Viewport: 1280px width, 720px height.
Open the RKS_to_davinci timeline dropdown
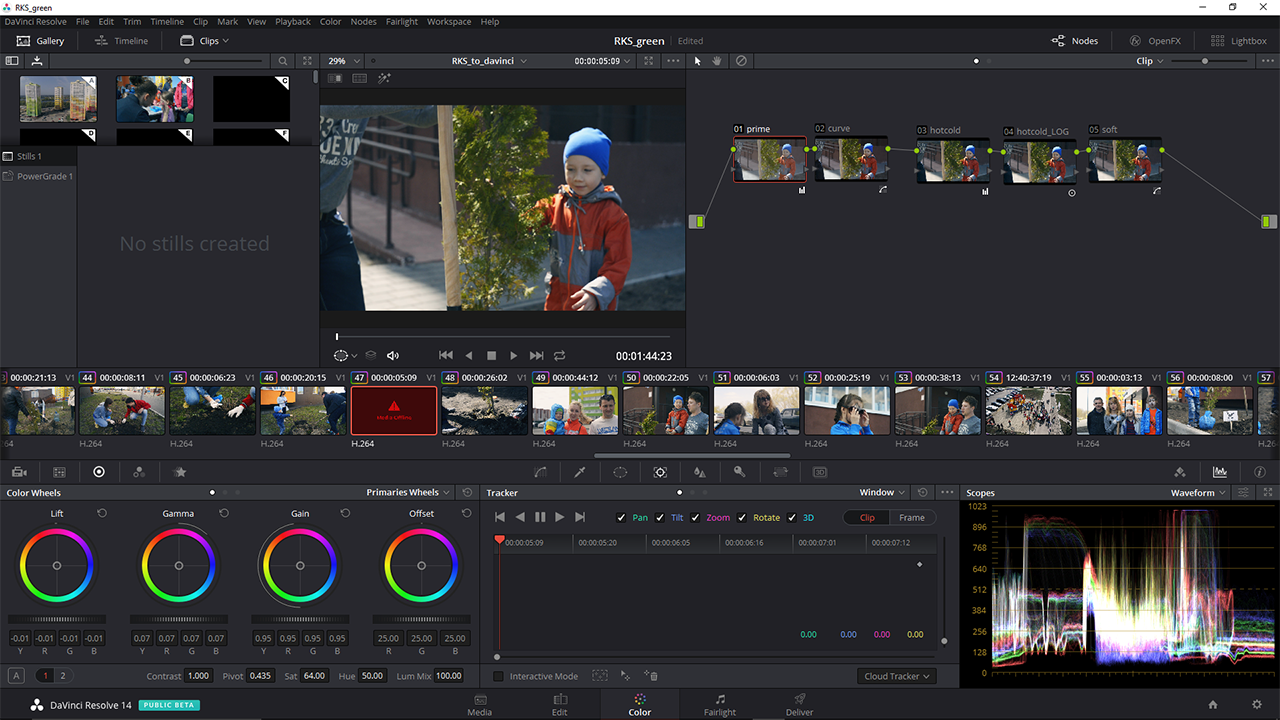coord(489,61)
